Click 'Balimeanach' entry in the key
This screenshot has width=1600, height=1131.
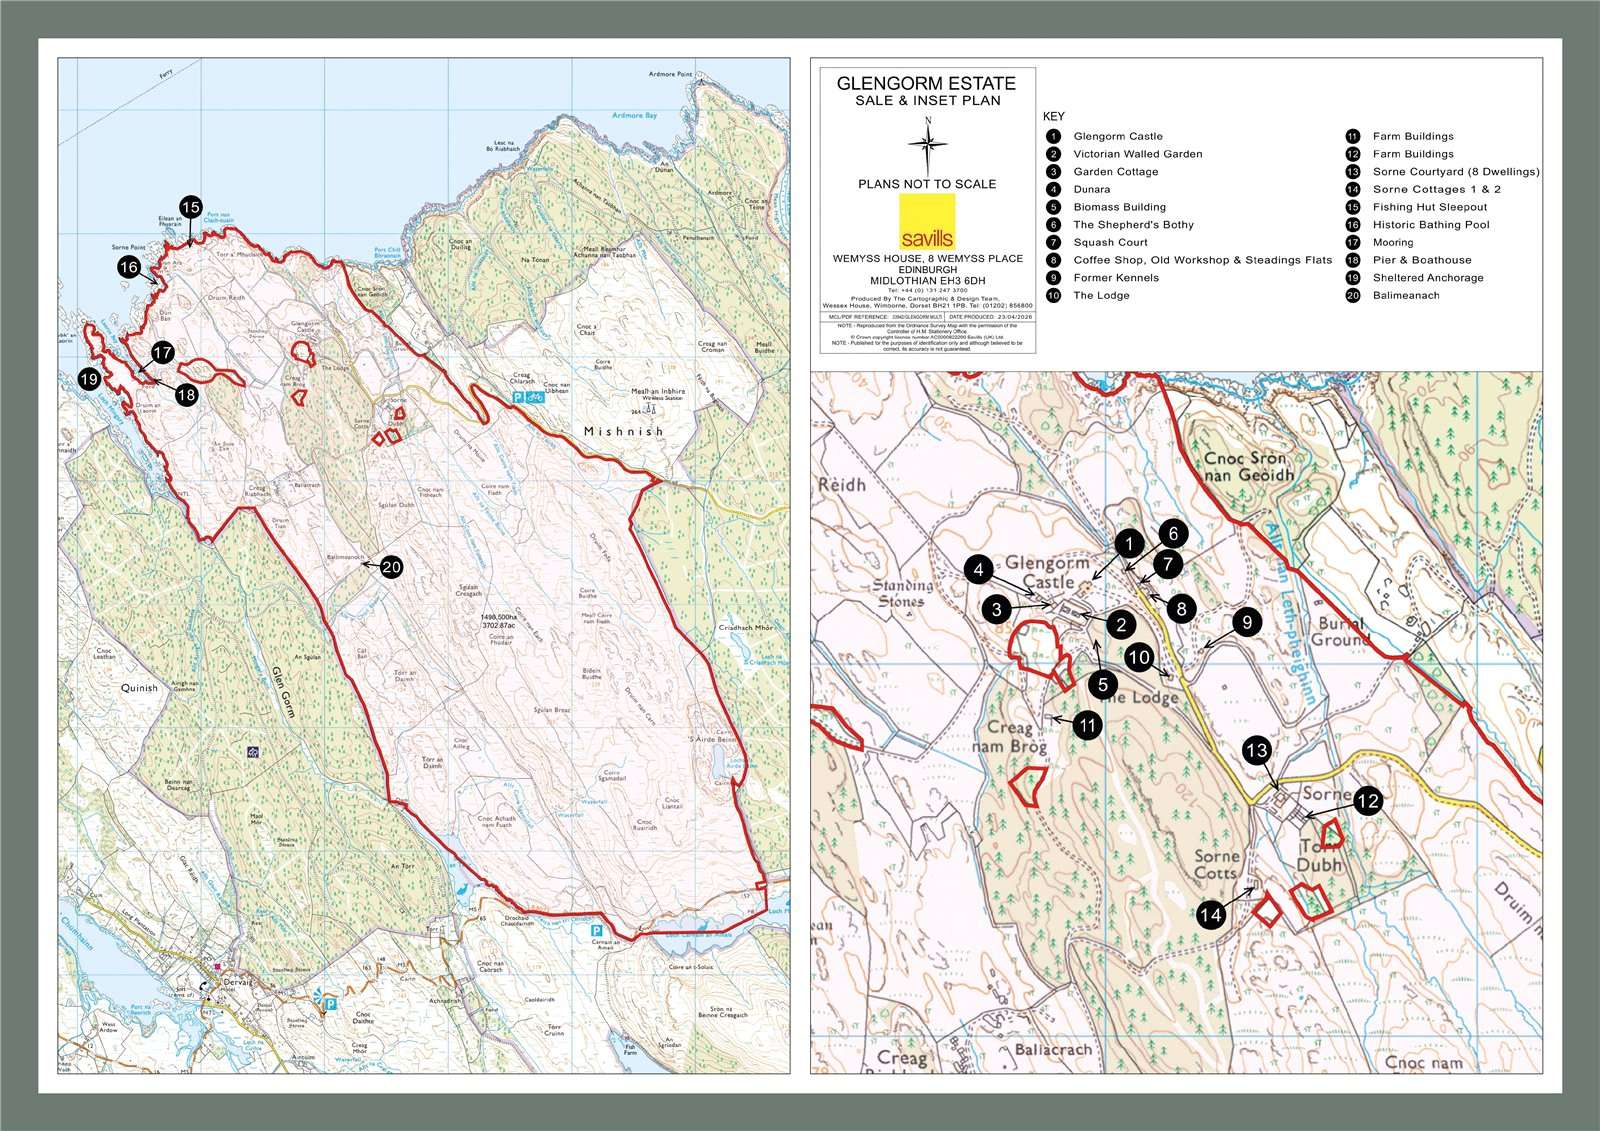pos(1406,296)
